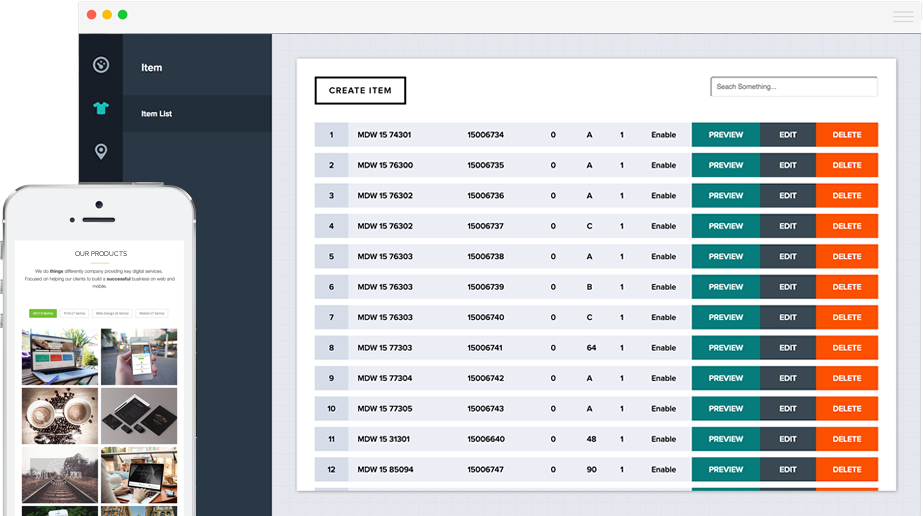This screenshot has width=923, height=516.
Task: Click the Create Item button
Action: click(x=360, y=91)
